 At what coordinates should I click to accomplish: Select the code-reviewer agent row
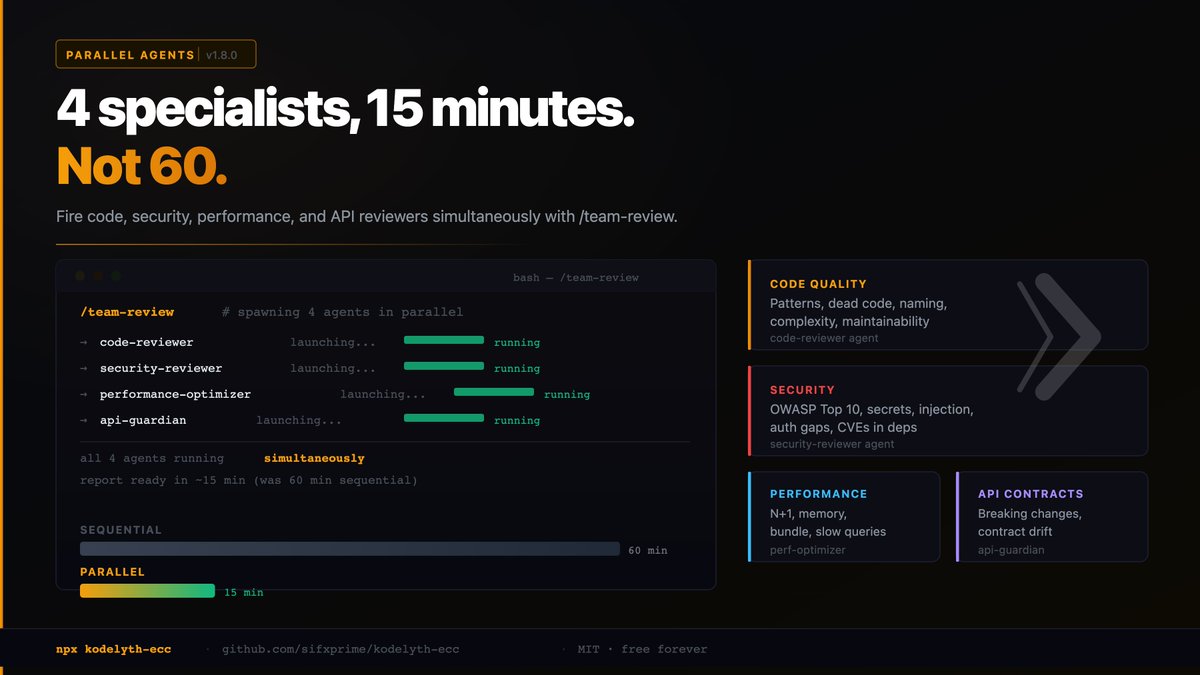pos(310,342)
